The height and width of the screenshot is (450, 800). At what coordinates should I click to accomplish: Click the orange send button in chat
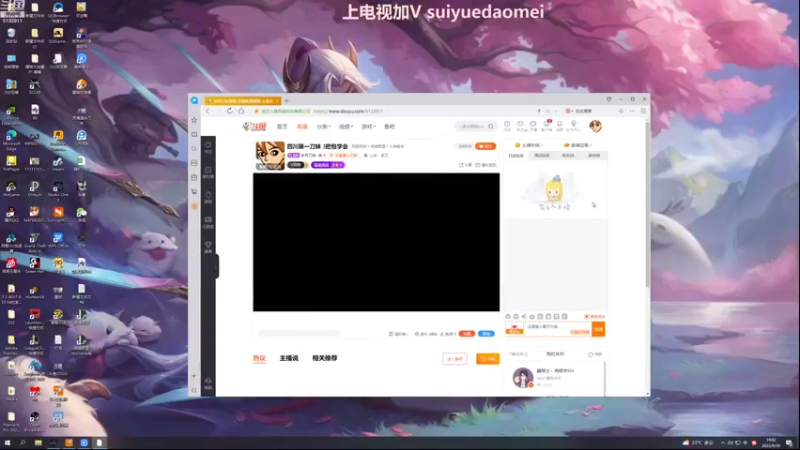[x=598, y=329]
